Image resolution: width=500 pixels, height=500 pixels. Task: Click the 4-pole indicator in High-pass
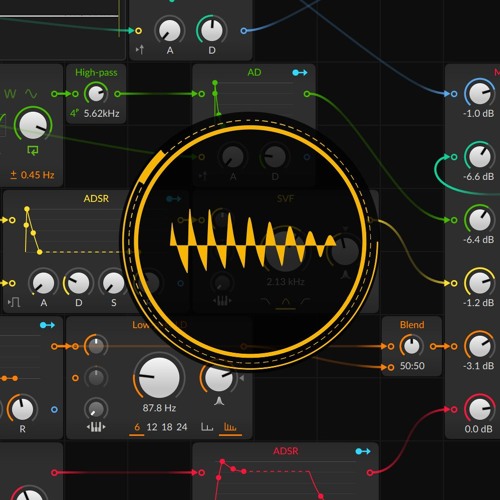74,113
